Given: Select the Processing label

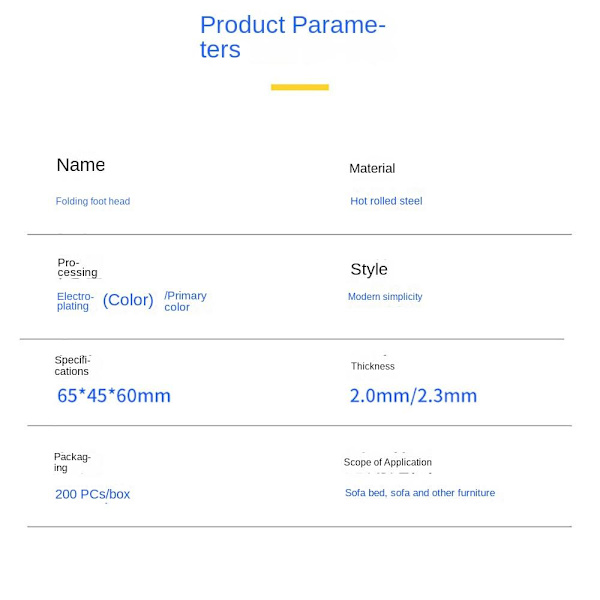Looking at the screenshot, I should tap(77, 268).
